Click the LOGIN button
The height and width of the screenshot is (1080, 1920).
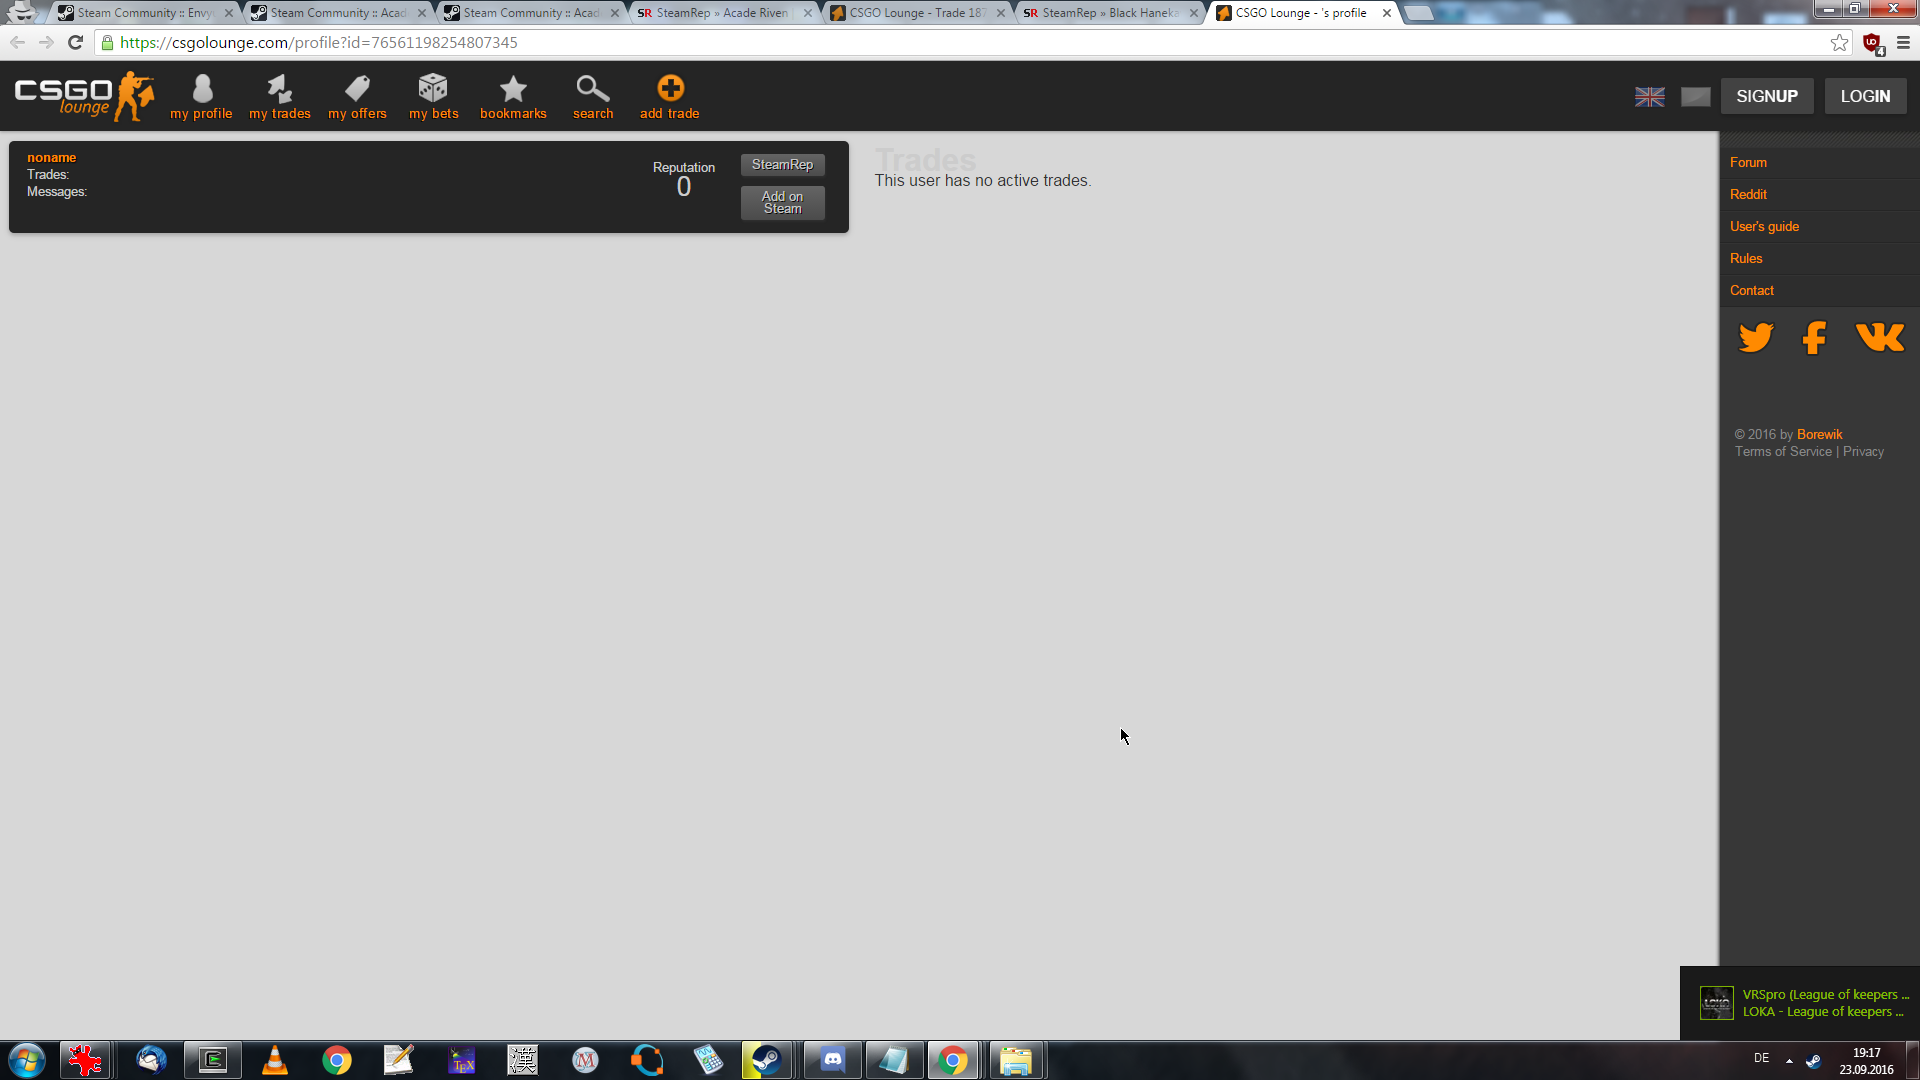(x=1865, y=96)
